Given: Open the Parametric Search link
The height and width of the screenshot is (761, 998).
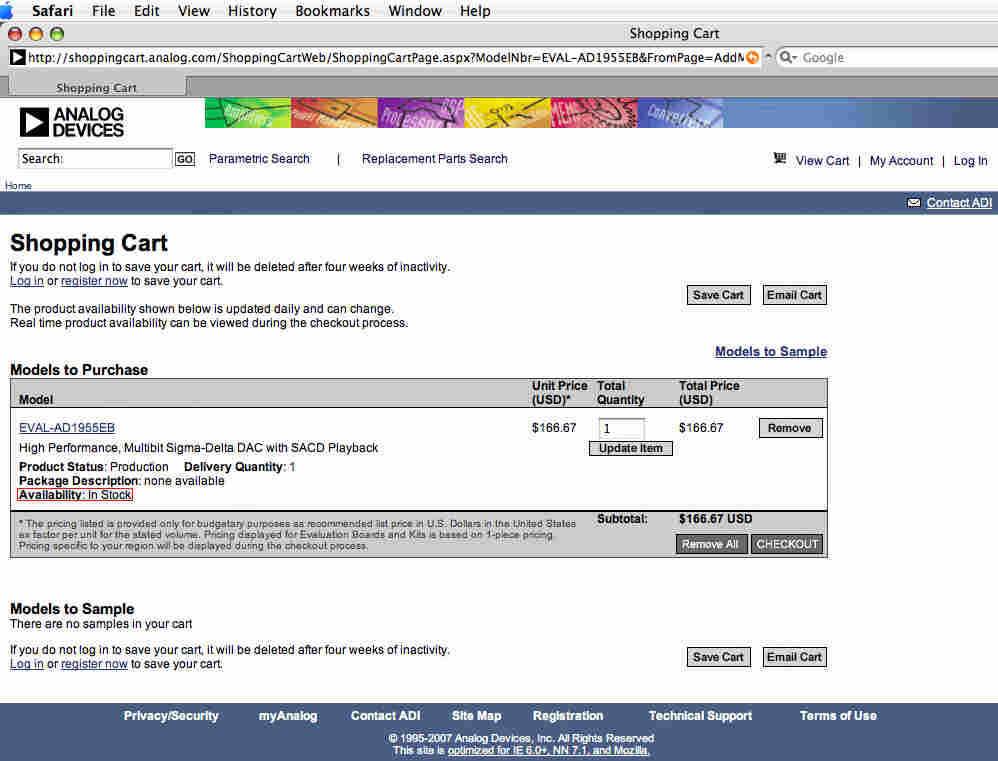Looking at the screenshot, I should (x=259, y=158).
